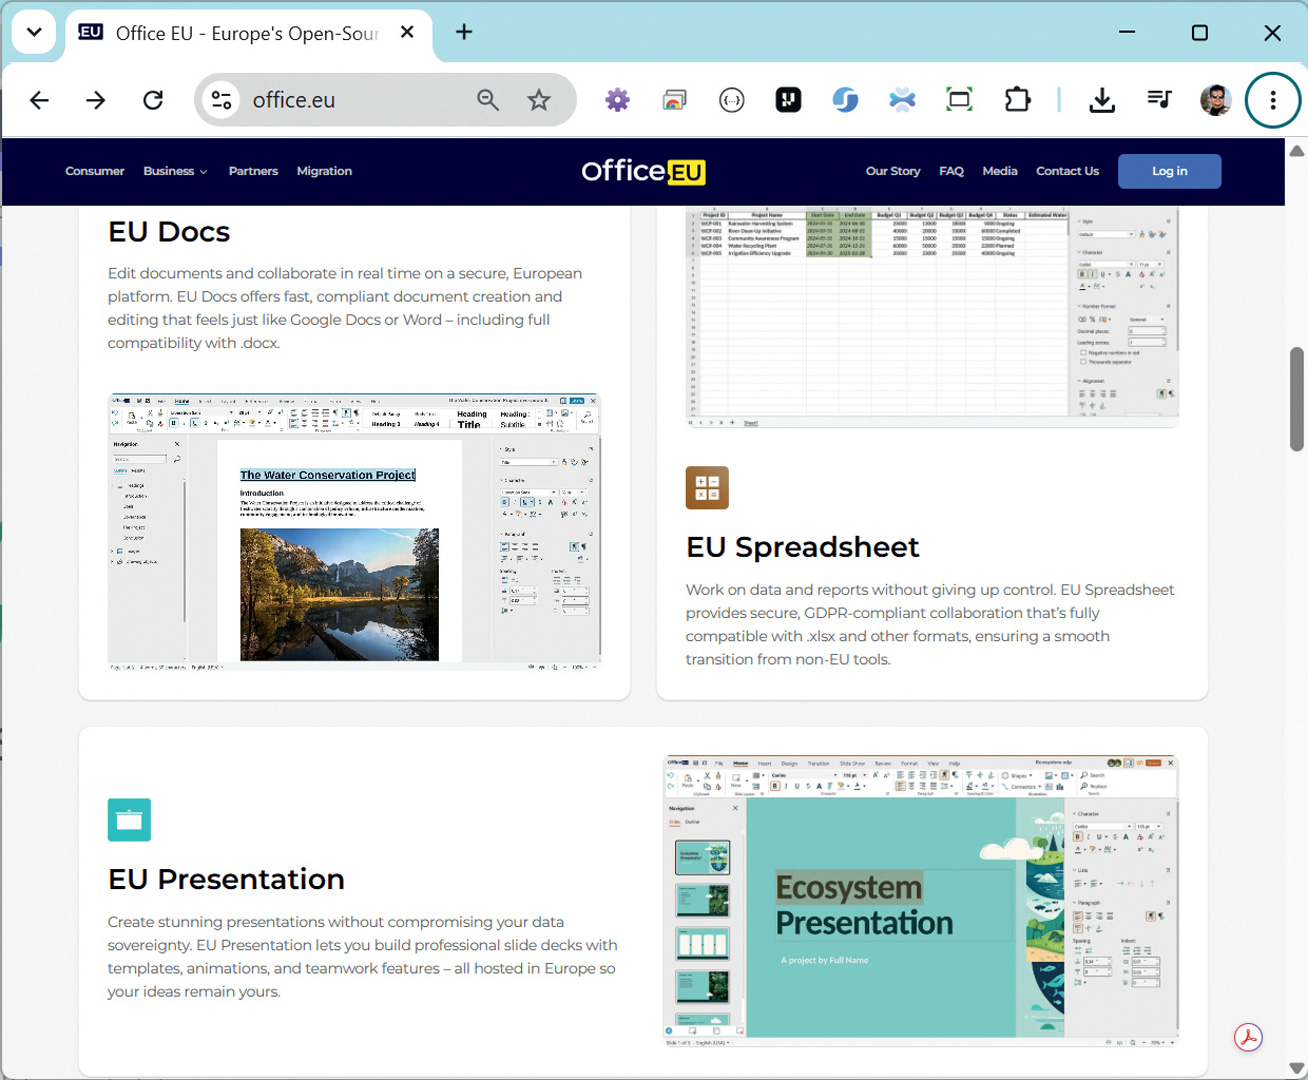Select the Office EU browser tab
The height and width of the screenshot is (1080, 1308).
point(249,34)
